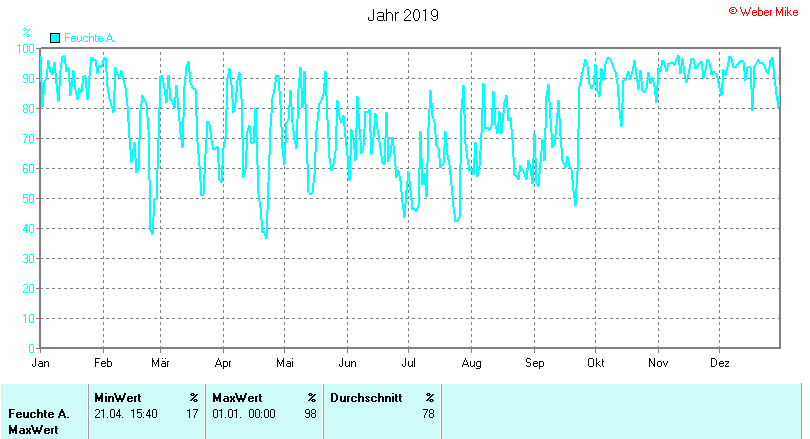
Task: Click the maximum value 98
Action: (x=310, y=413)
